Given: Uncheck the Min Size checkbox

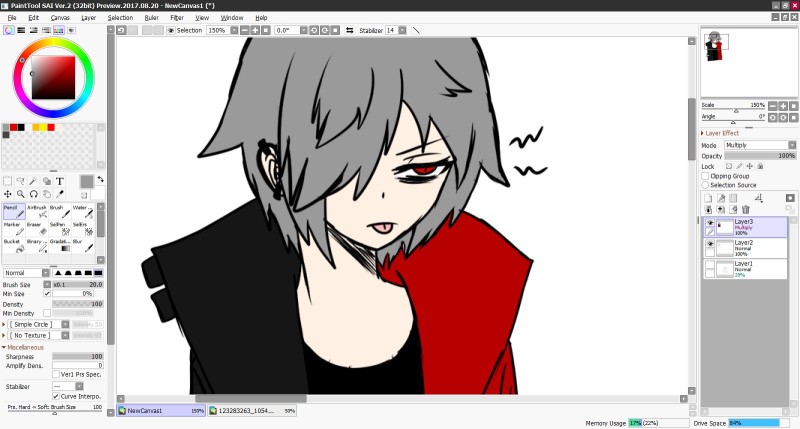Looking at the screenshot, I should coord(47,294).
